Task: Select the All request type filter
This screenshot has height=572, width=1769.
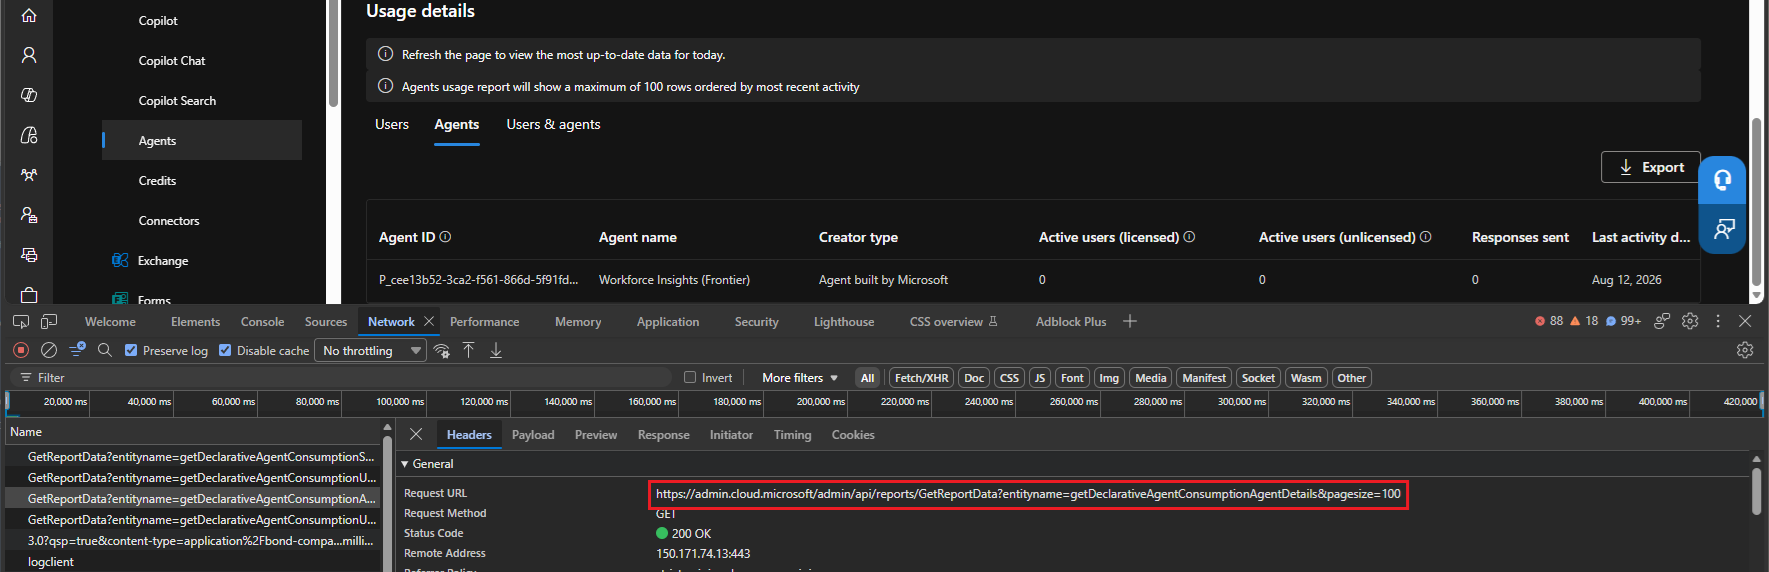Action: click(867, 378)
